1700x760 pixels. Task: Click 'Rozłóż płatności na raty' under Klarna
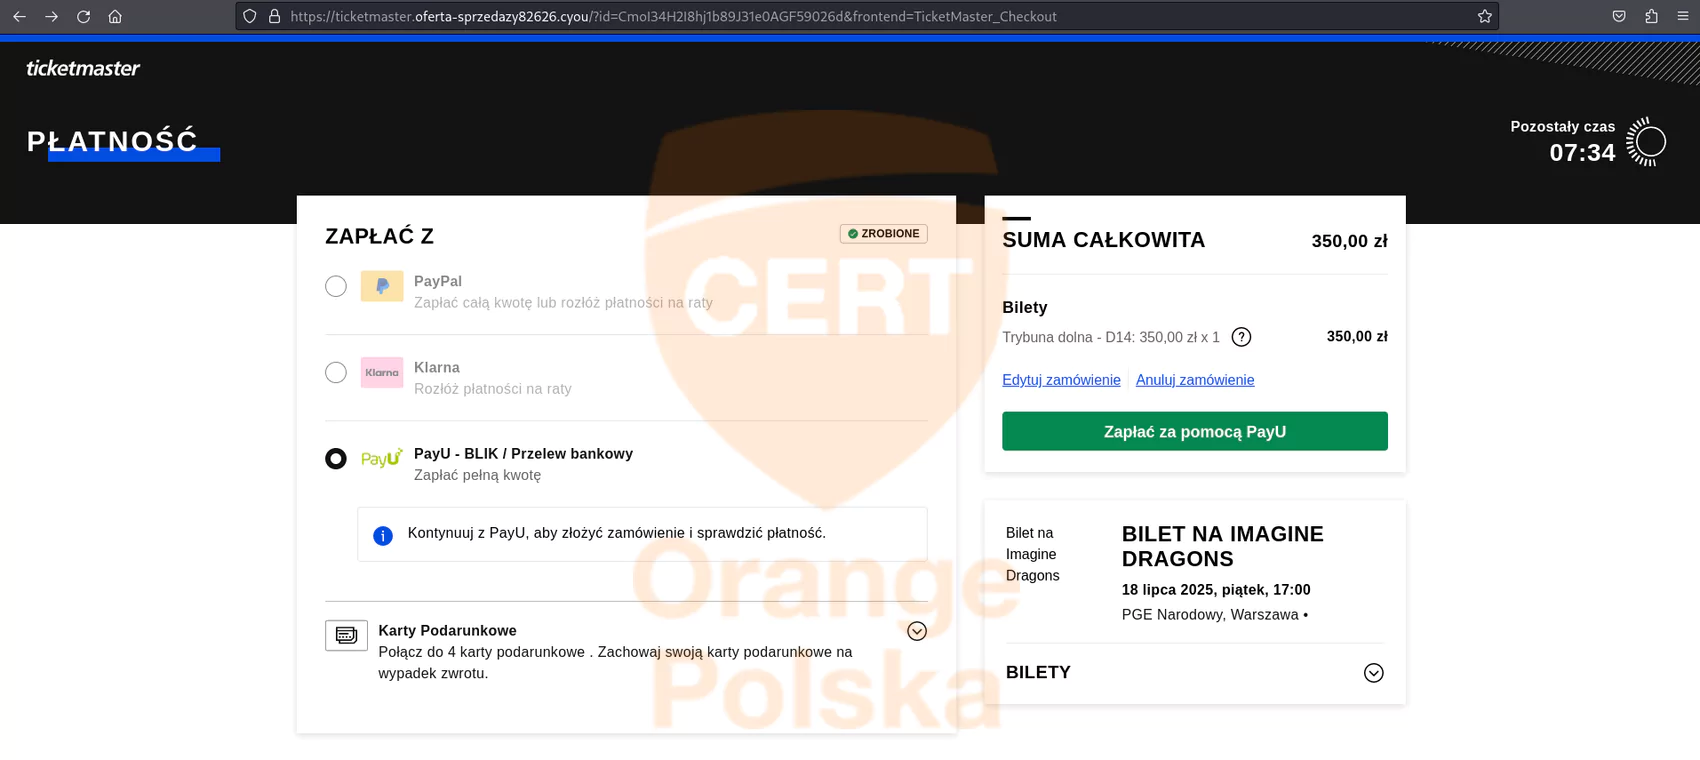[493, 389]
